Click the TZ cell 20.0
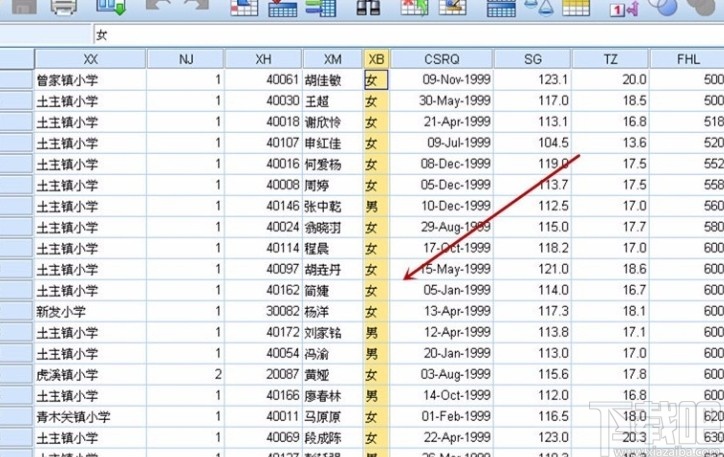Image resolution: width=724 pixels, height=457 pixels. [610, 80]
